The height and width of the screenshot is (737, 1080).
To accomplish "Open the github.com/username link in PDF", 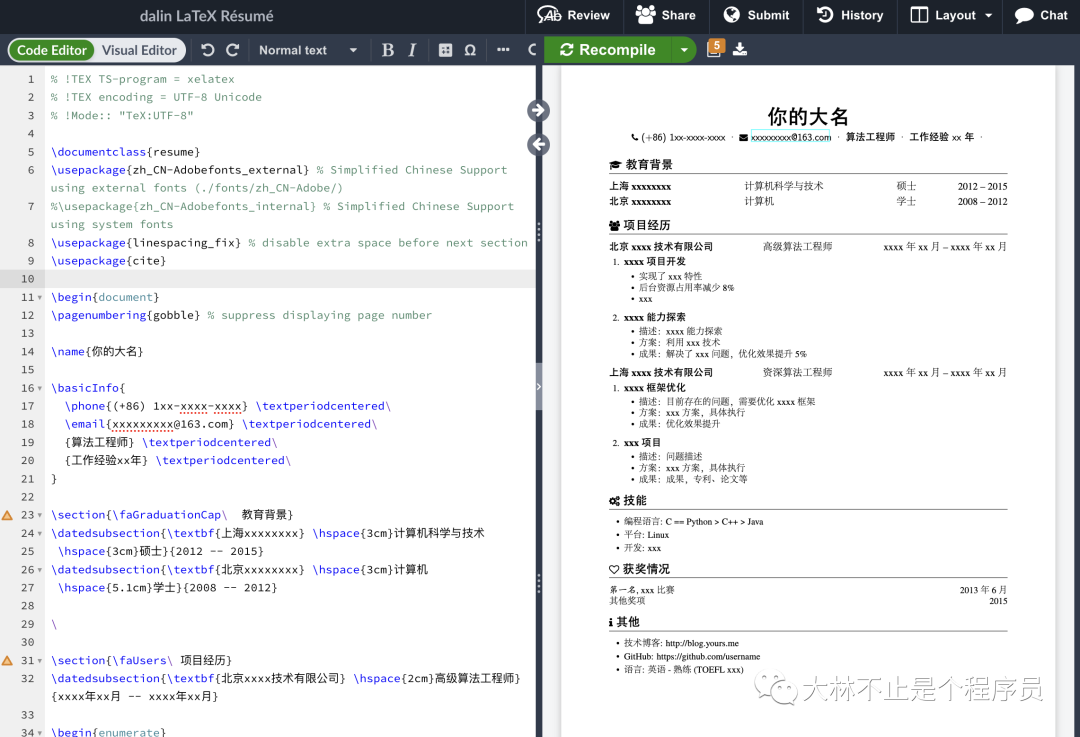I will 708,657.
